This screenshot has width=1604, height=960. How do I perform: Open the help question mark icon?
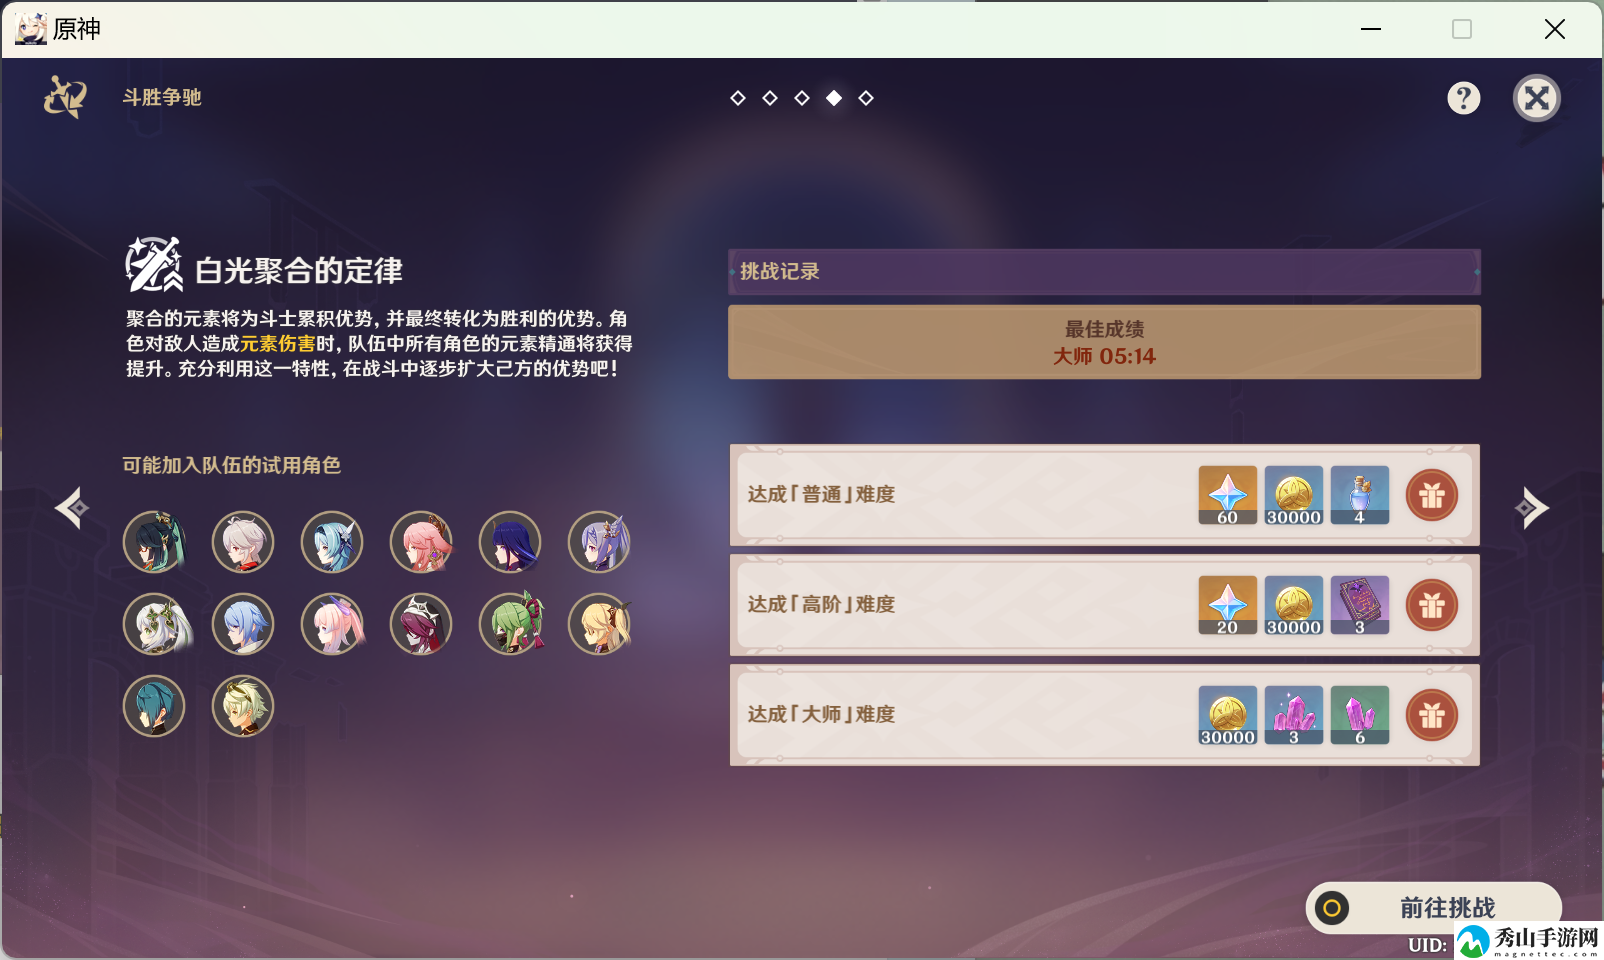click(x=1463, y=98)
